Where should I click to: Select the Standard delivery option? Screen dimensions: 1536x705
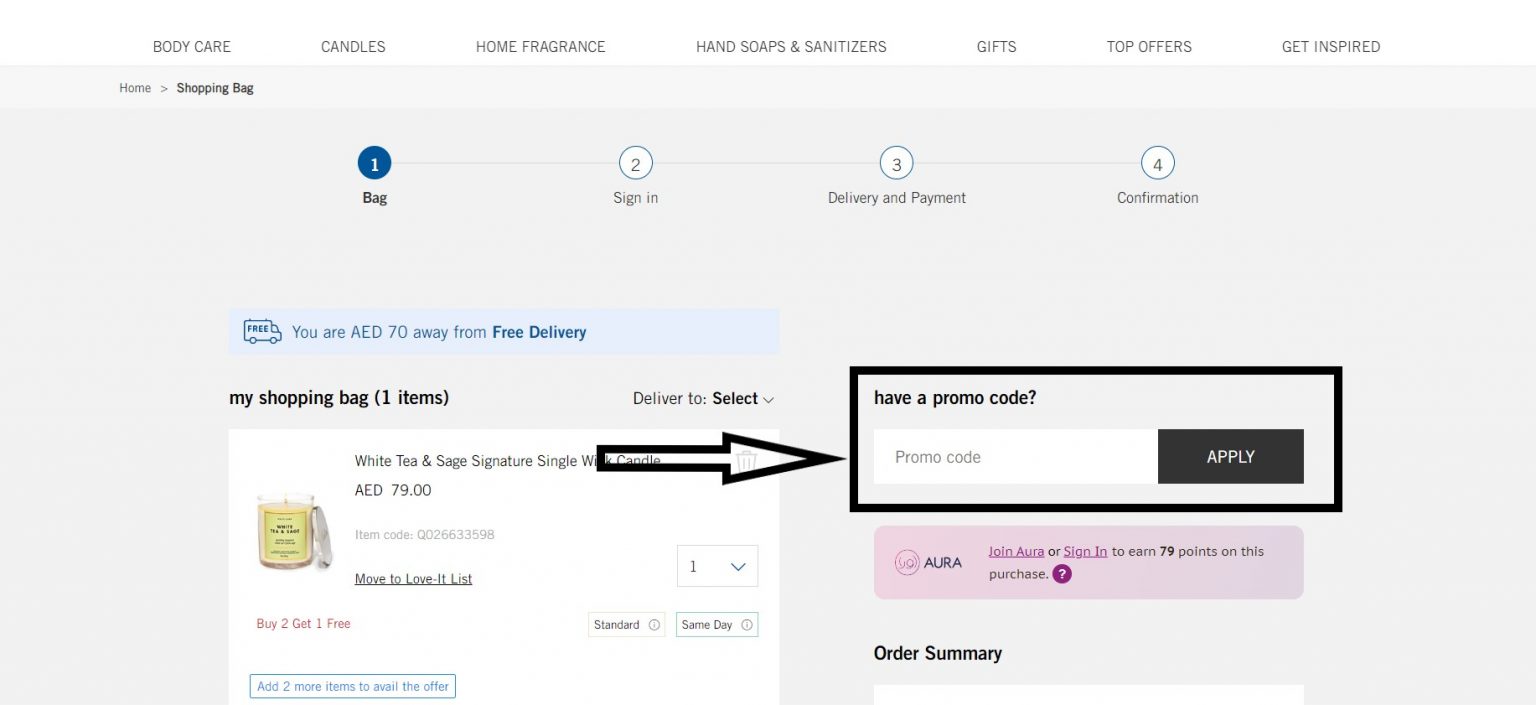coord(619,624)
